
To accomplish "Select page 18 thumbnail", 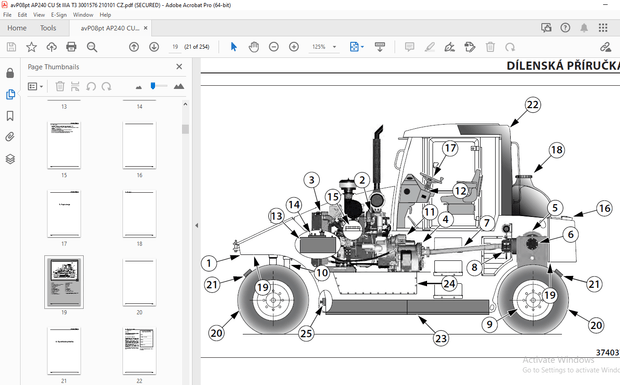I will 139,214.
